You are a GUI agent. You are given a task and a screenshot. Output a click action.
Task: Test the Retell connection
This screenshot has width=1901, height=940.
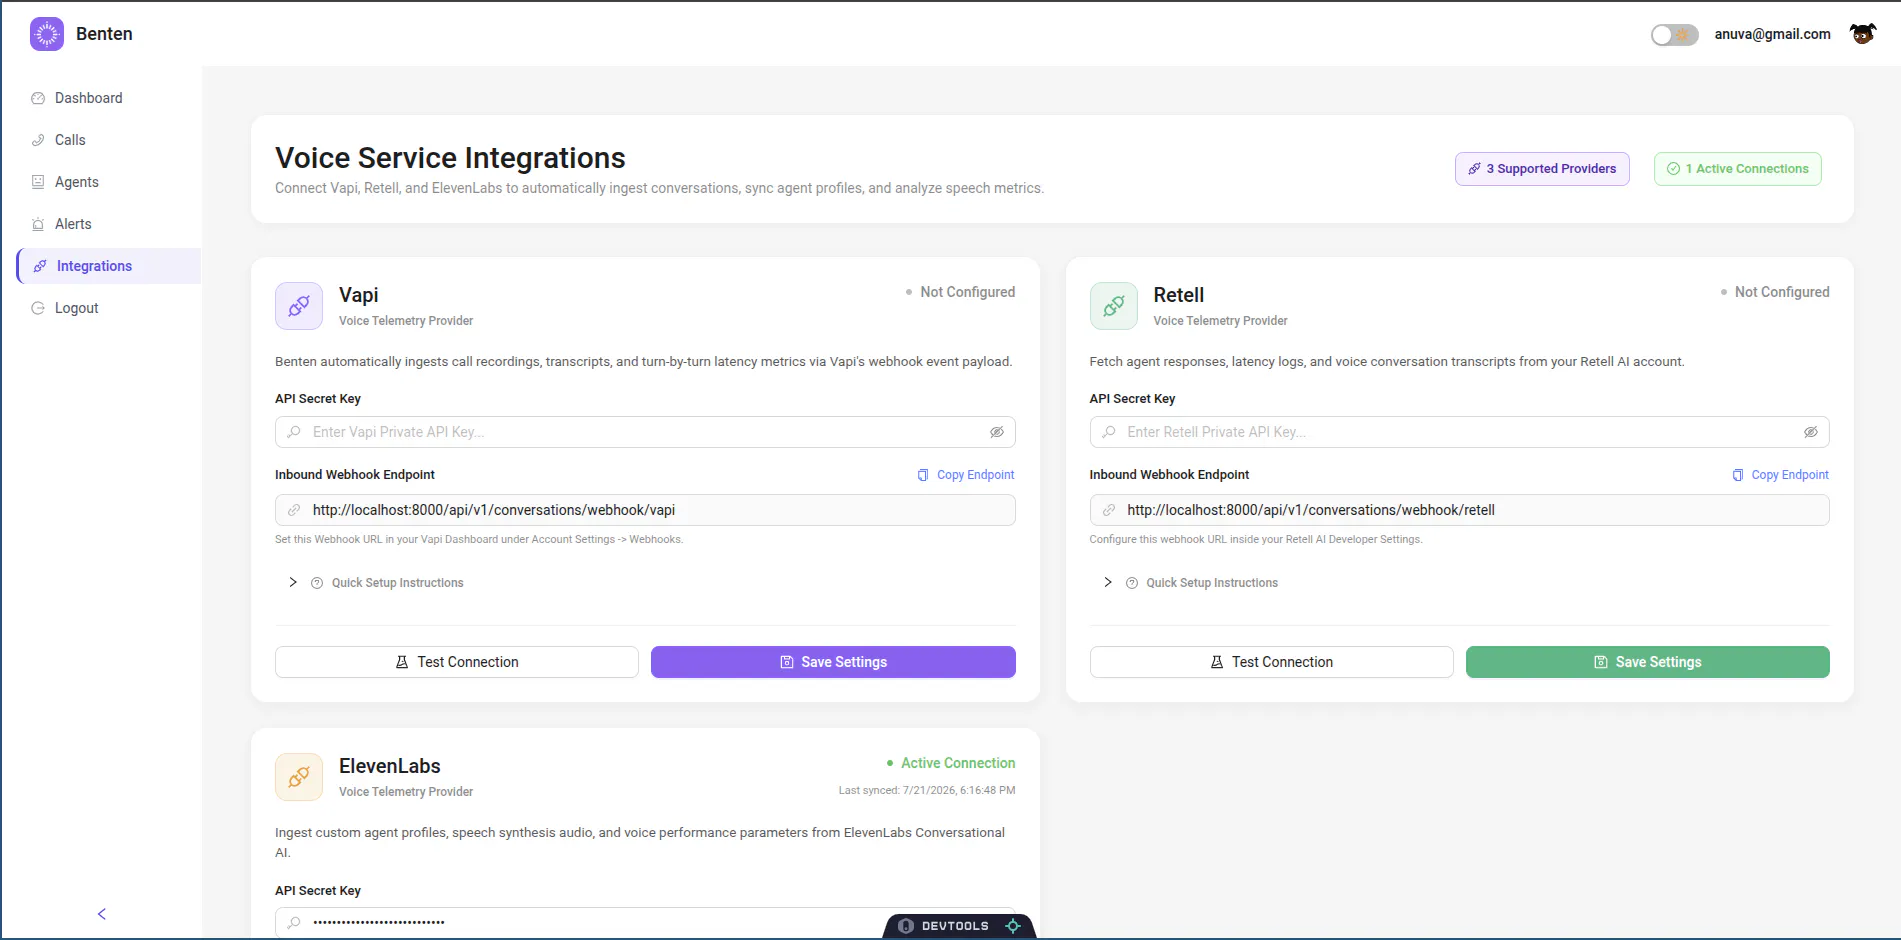click(1271, 662)
